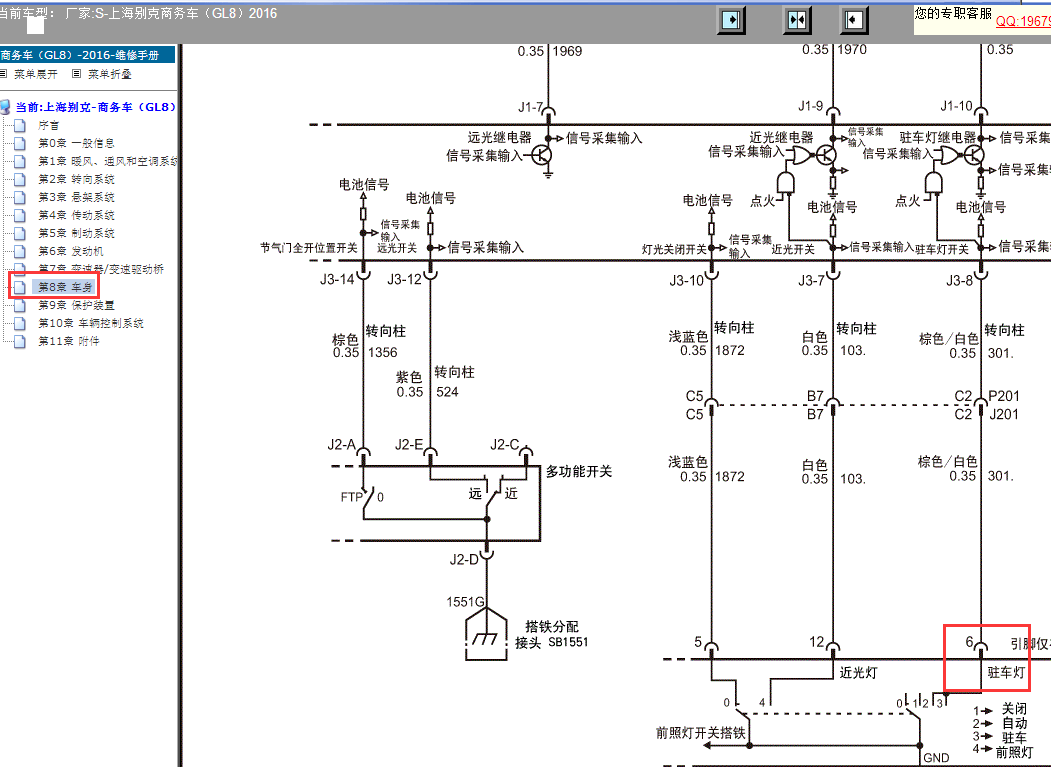Click wire color label 紫色

pyautogui.click(x=409, y=377)
